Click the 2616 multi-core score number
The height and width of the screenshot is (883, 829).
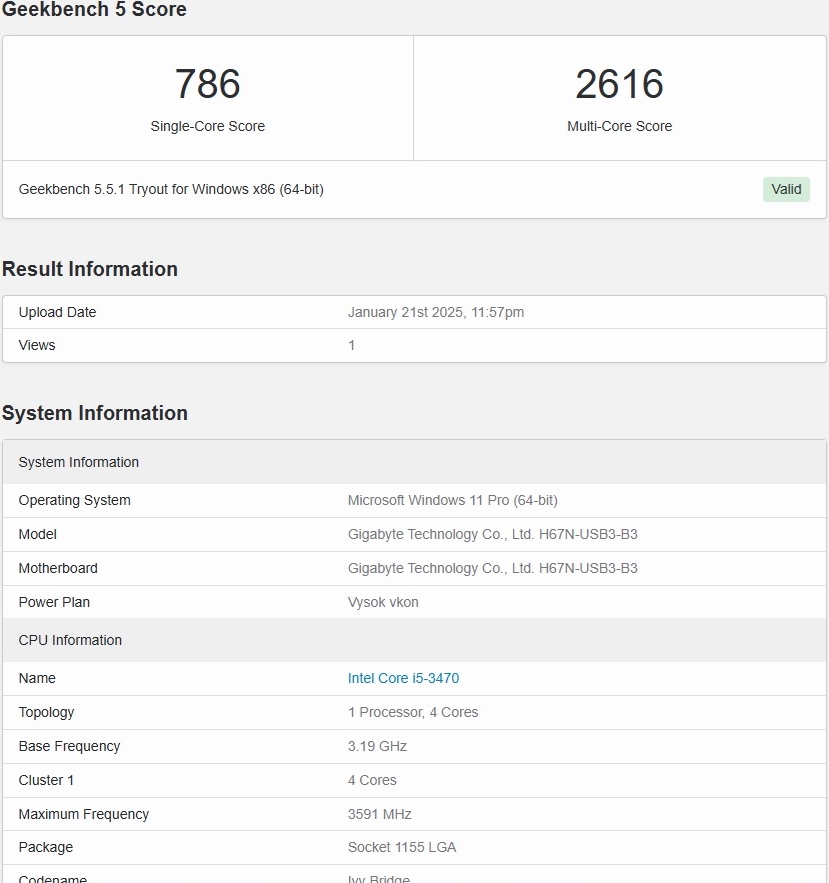[x=619, y=84]
